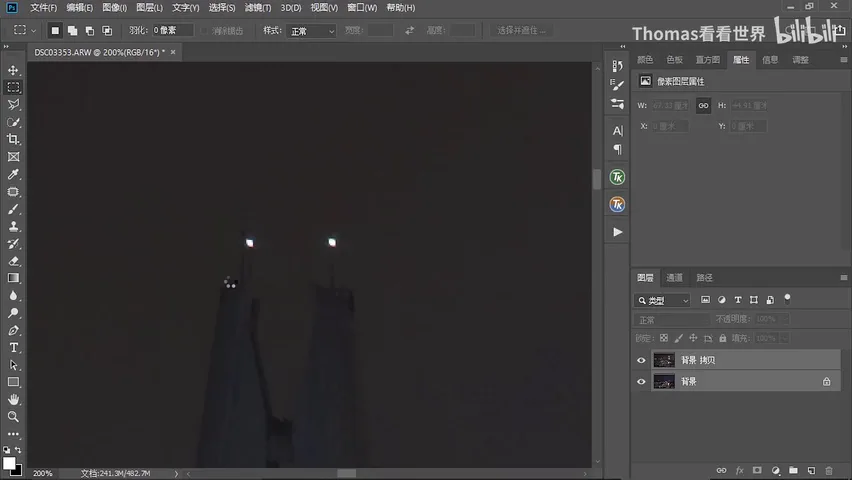
Task: Select the Eraser tool
Action: tap(14, 261)
